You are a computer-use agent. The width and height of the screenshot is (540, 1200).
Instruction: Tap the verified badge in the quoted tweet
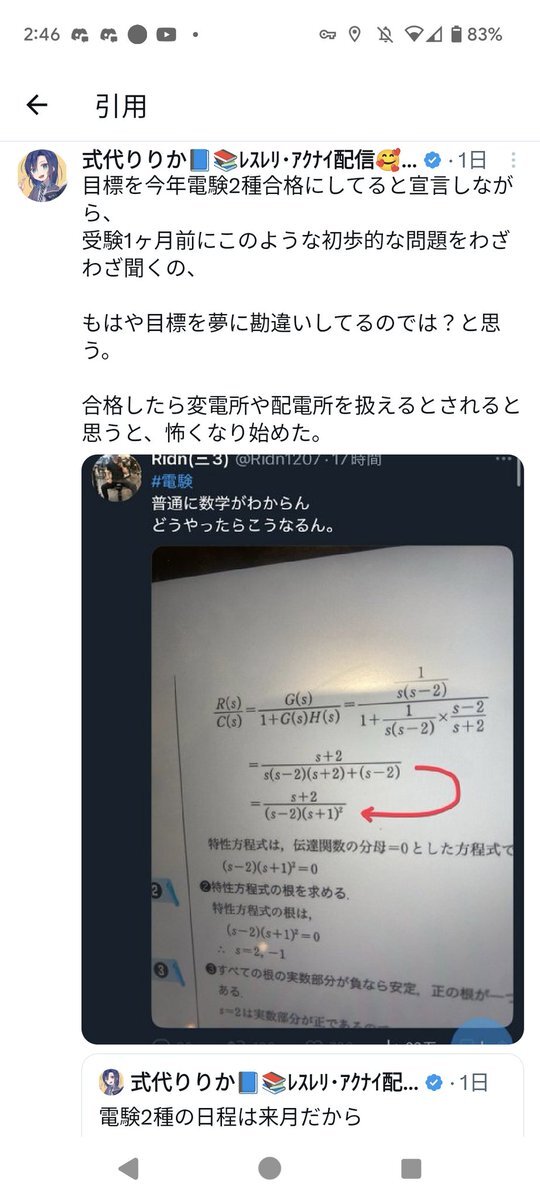click(x=434, y=1083)
